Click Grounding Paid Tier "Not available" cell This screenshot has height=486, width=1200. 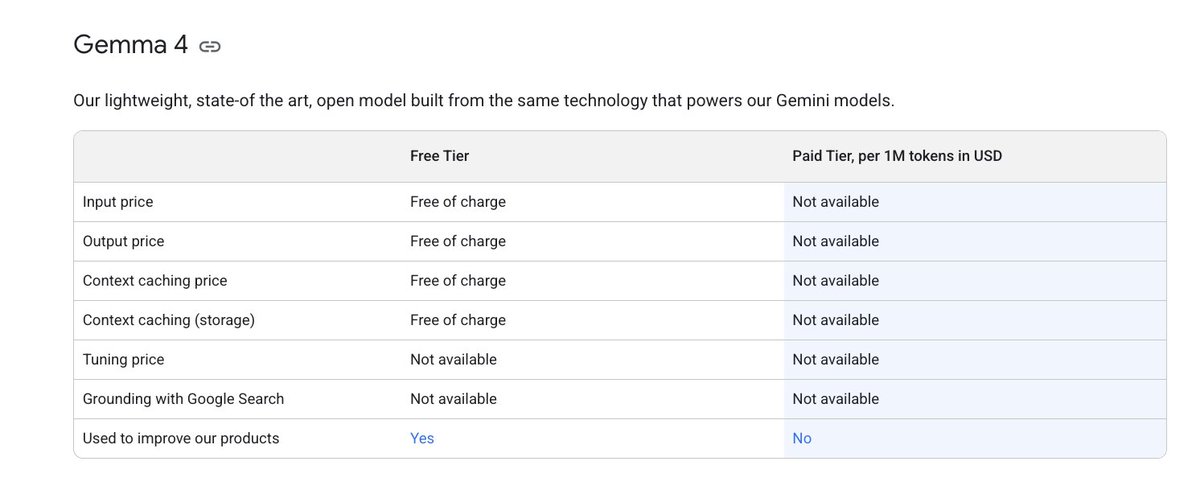tap(836, 399)
